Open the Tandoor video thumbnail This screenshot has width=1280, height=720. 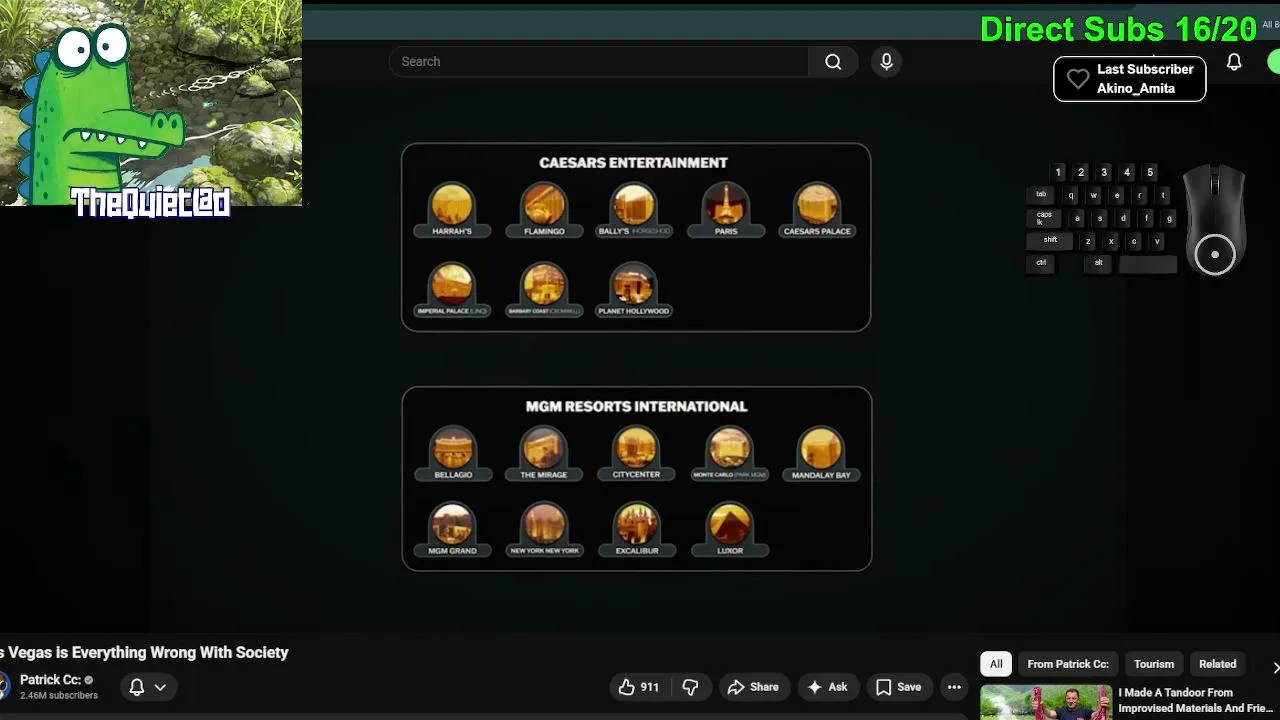click(x=1046, y=702)
